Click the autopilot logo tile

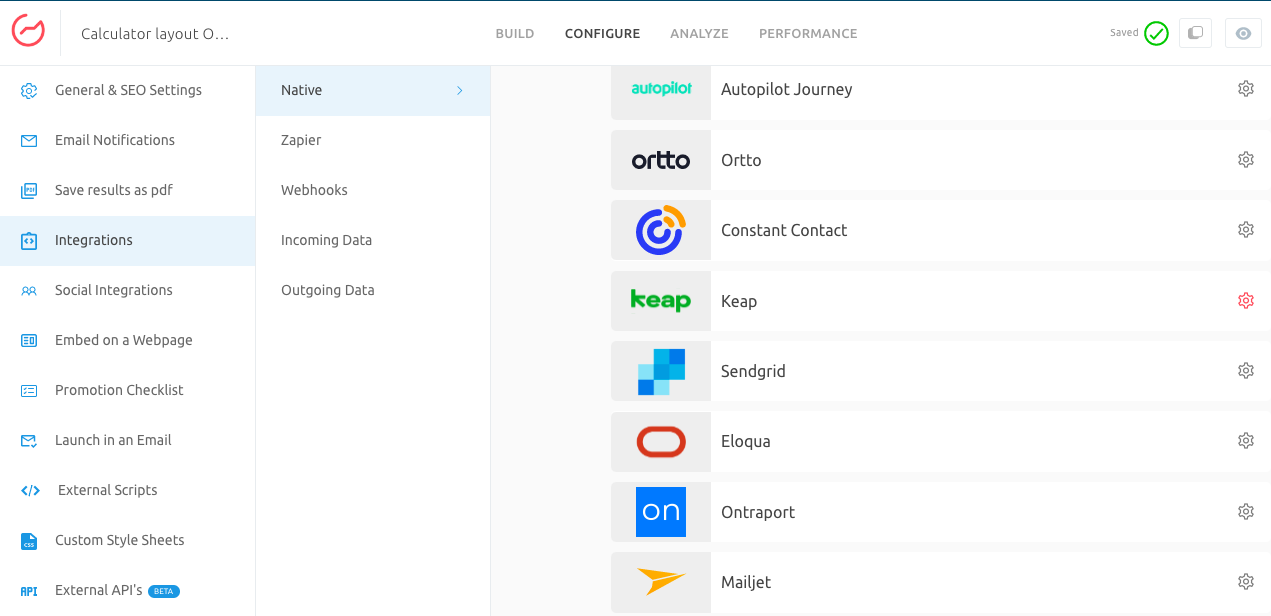coord(661,92)
